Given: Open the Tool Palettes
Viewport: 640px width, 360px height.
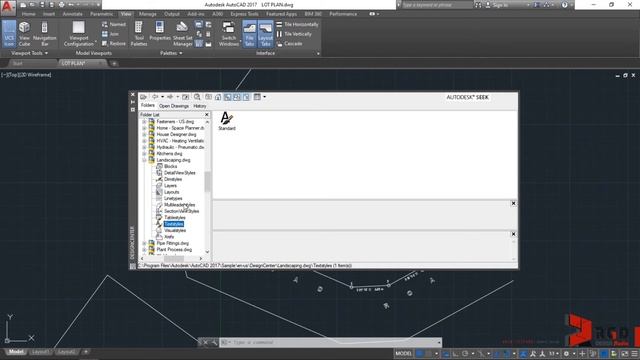Looking at the screenshot, I should (139, 34).
